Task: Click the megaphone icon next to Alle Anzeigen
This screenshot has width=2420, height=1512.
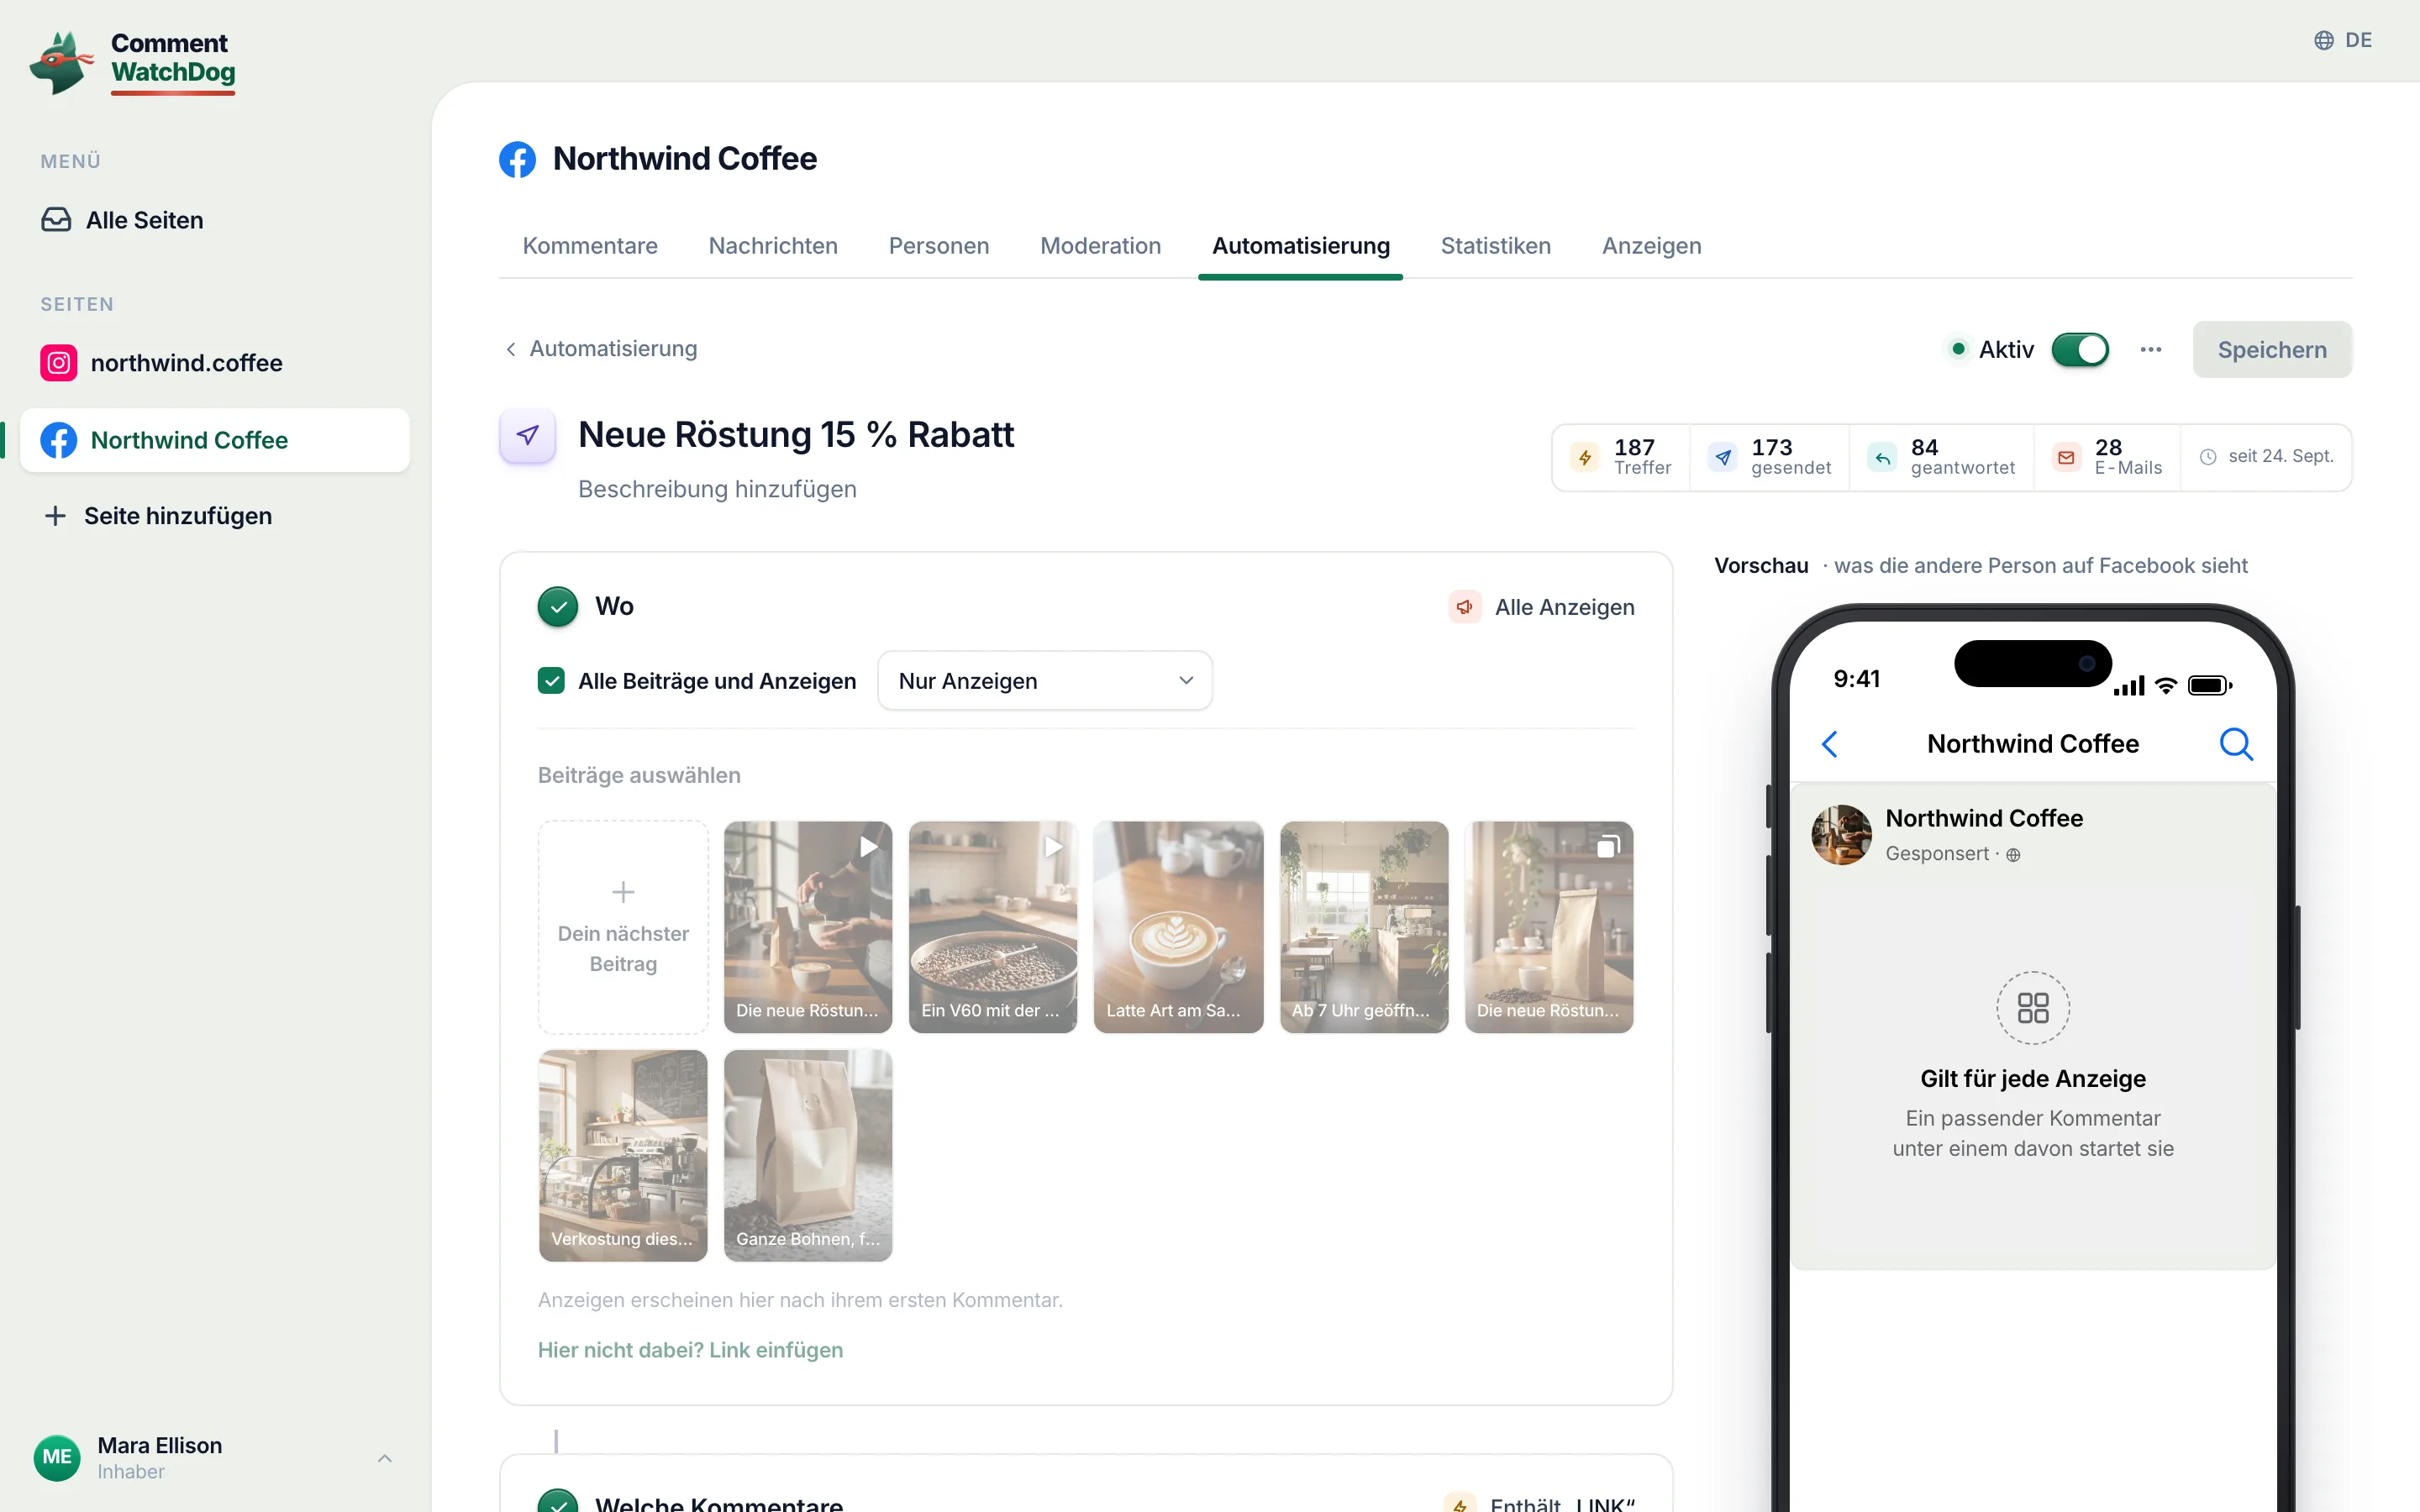Action: click(x=1465, y=607)
